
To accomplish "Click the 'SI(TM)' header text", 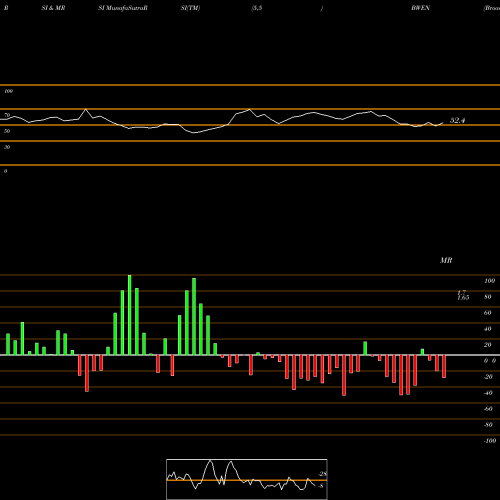I will click(190, 8).
